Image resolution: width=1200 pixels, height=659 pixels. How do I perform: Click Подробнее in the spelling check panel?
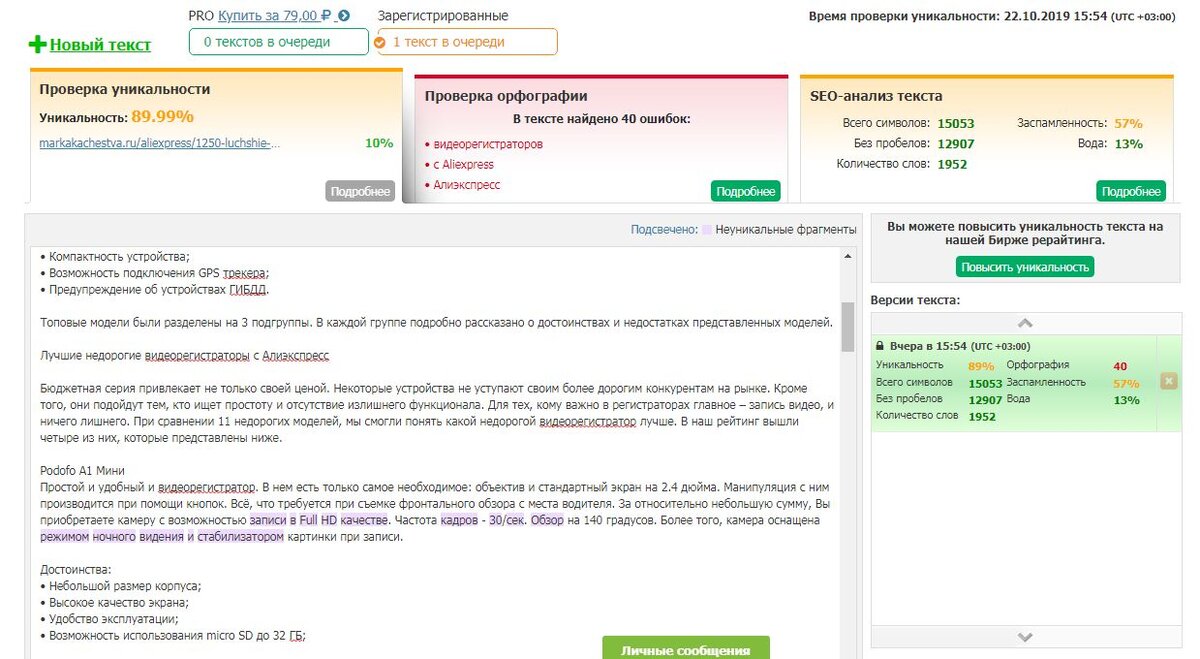coord(746,190)
